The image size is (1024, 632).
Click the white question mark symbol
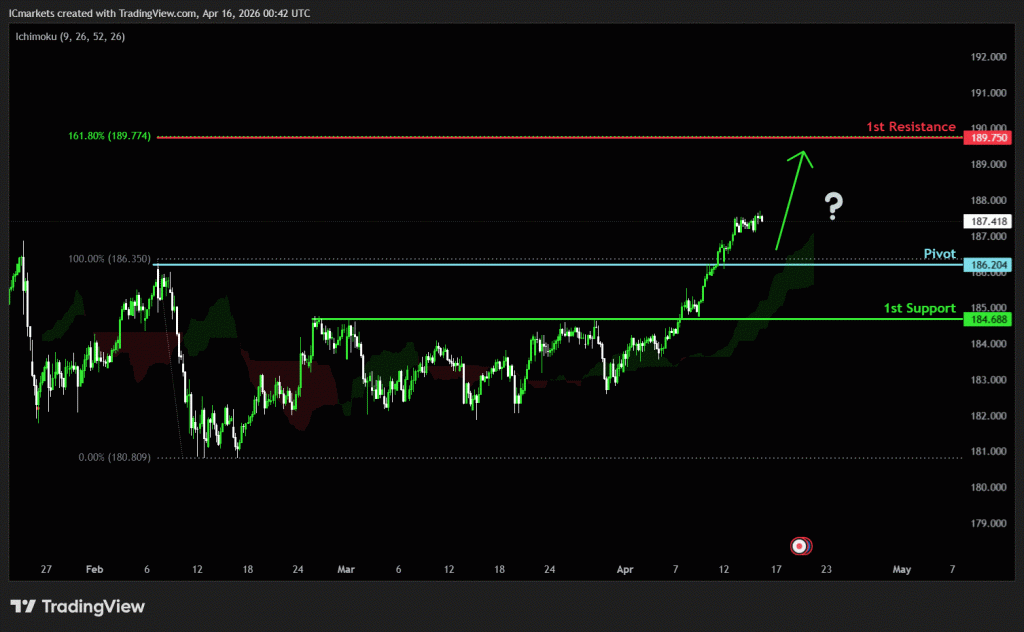click(x=833, y=207)
